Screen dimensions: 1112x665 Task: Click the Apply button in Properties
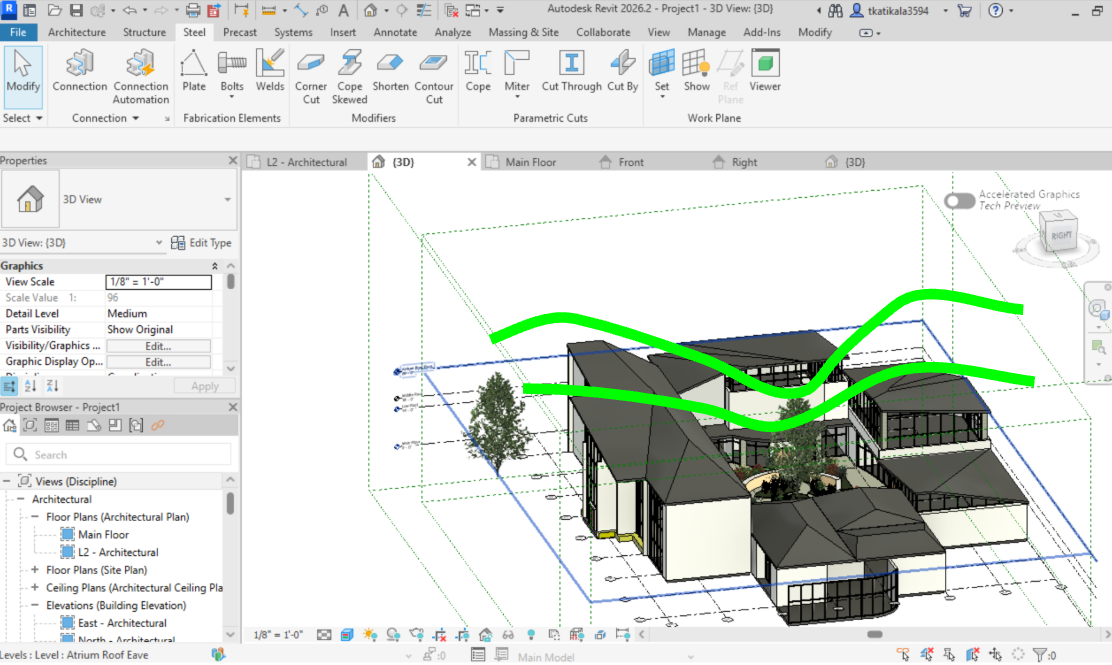click(204, 386)
